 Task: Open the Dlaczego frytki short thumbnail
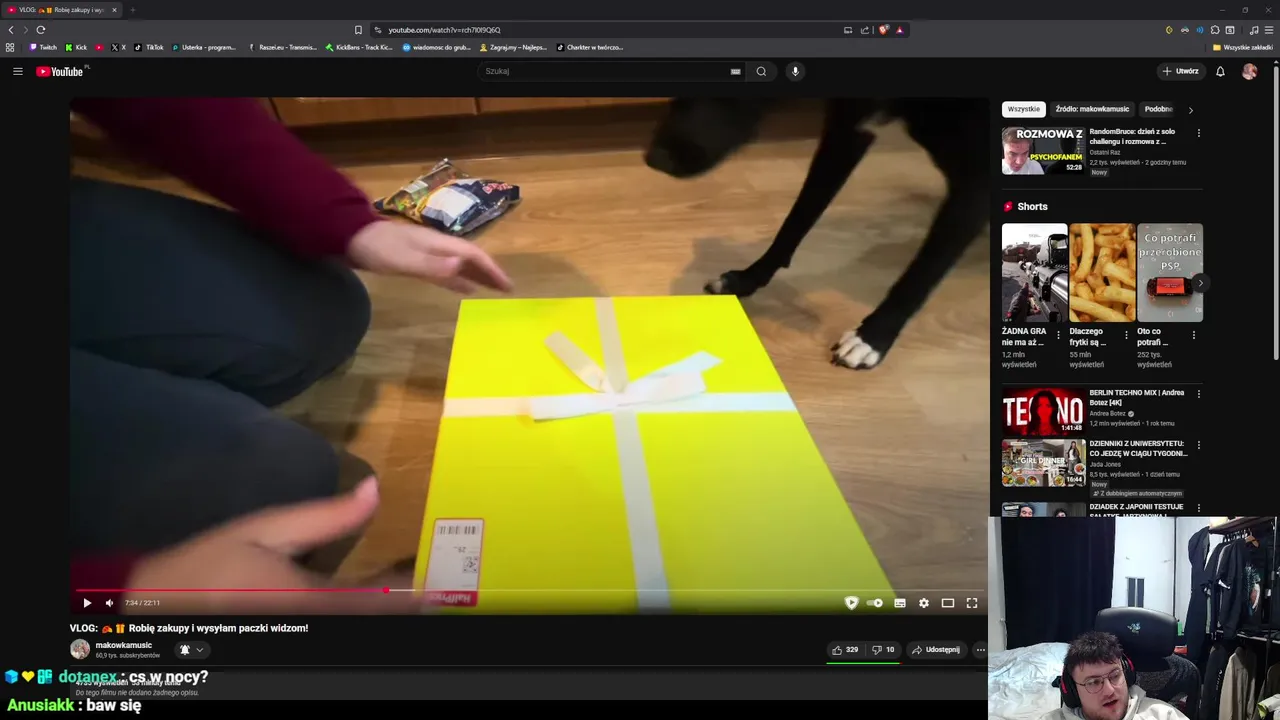(x=1102, y=272)
